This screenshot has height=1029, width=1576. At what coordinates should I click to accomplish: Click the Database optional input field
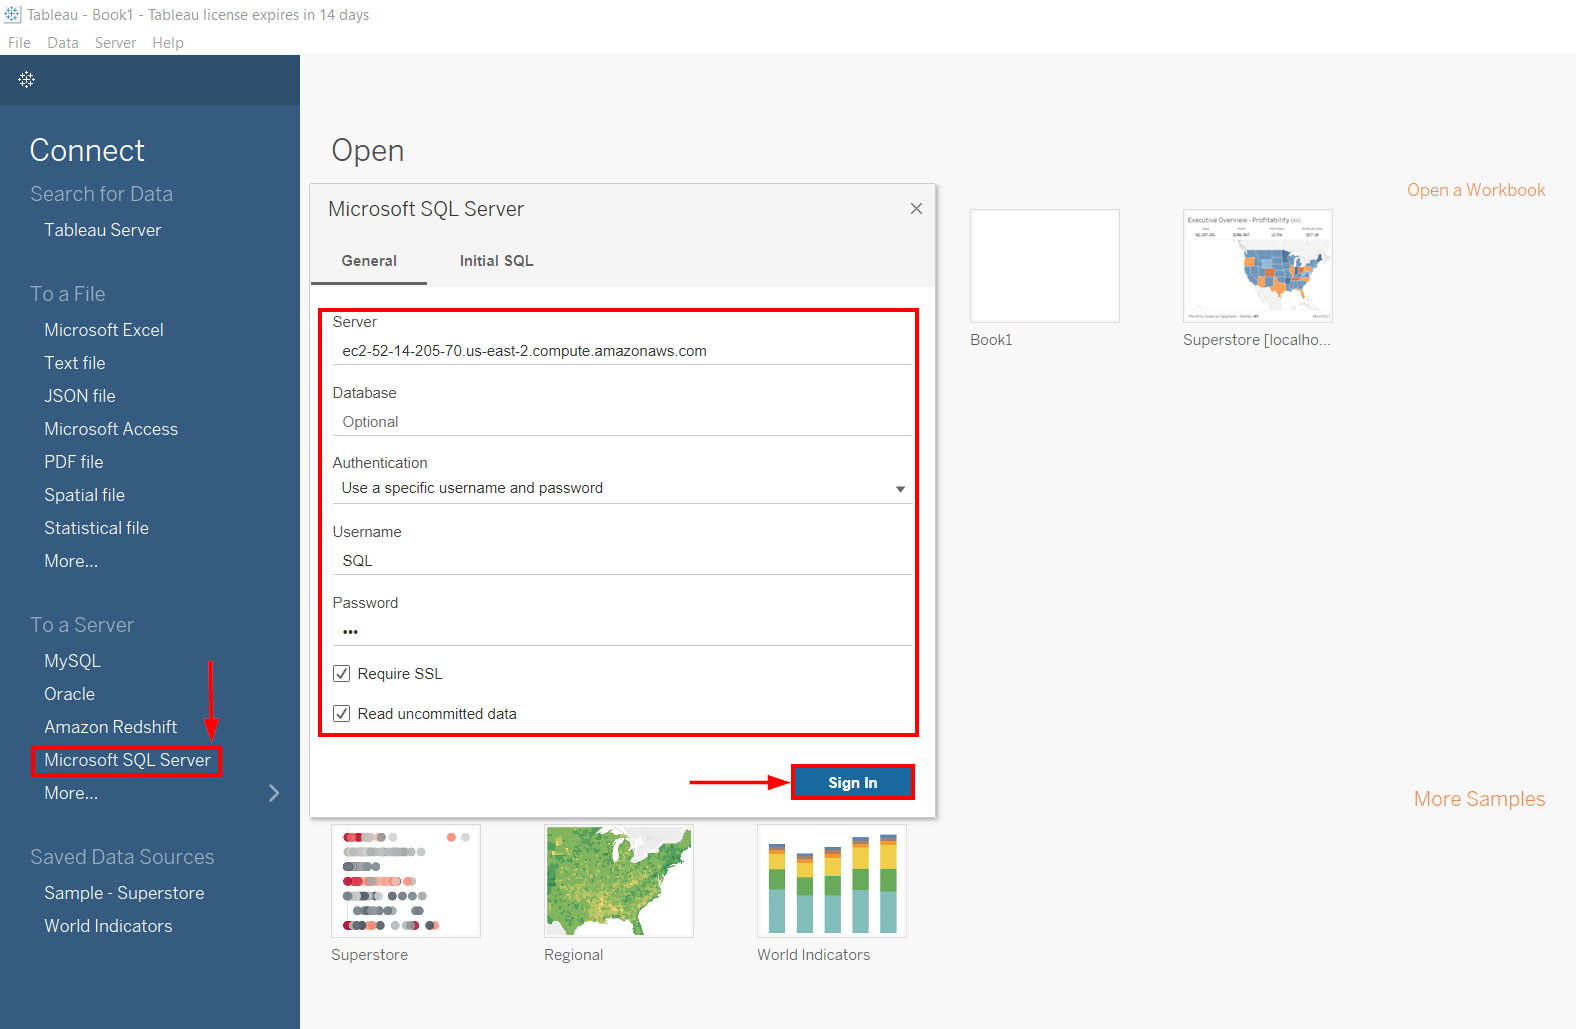pos(622,422)
